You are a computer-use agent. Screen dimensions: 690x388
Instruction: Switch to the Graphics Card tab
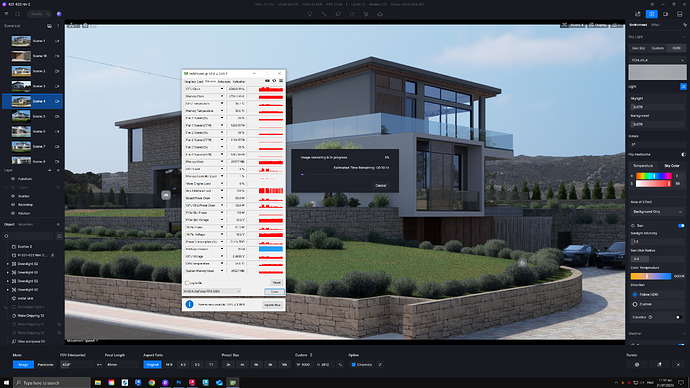click(x=194, y=81)
